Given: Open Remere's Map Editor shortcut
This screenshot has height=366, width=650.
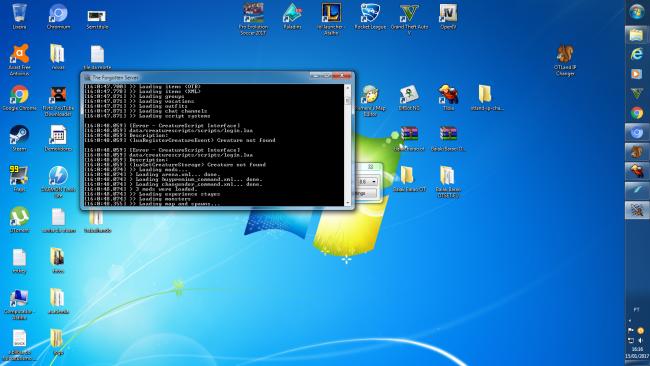Looking at the screenshot, I should (370, 101).
